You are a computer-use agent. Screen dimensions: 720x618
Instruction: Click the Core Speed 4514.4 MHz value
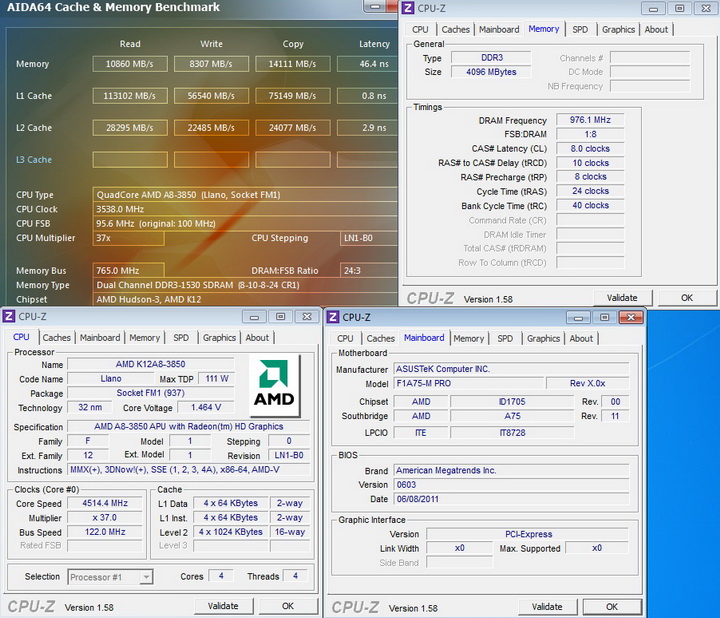pos(105,503)
